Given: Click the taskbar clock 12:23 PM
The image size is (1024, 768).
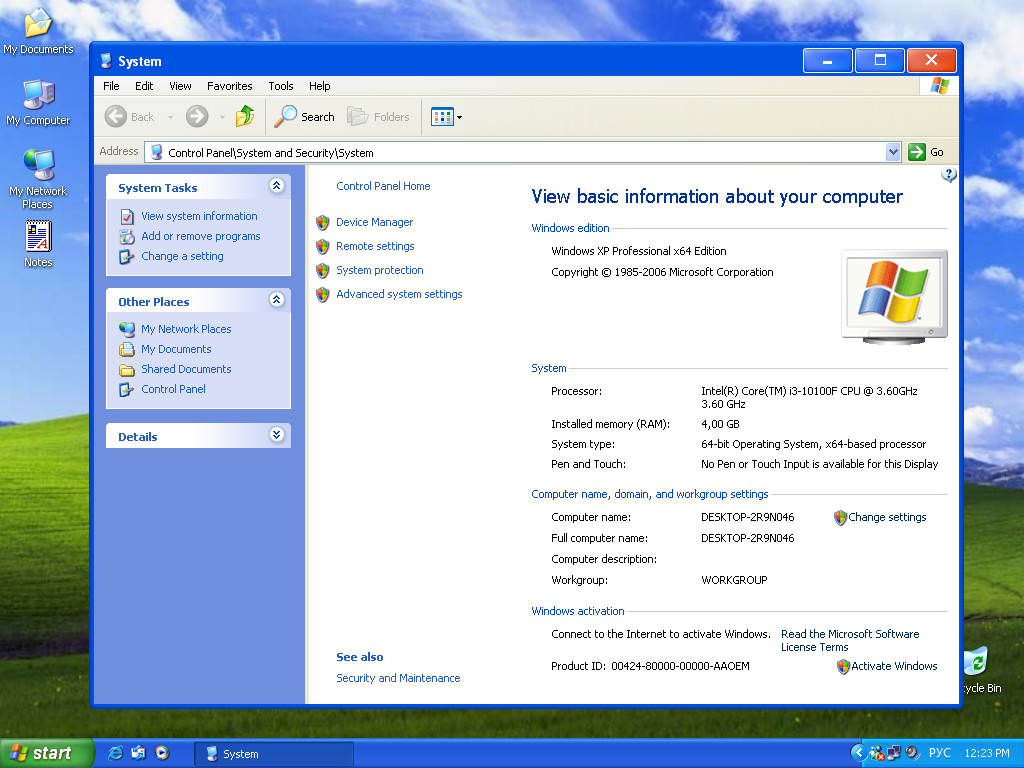Looking at the screenshot, I should pyautogui.click(x=986, y=753).
